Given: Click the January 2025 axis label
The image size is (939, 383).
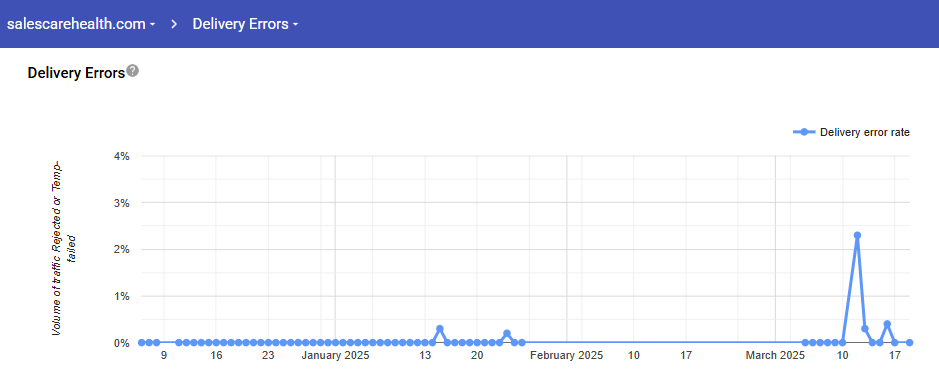Looking at the screenshot, I should coord(335,355).
